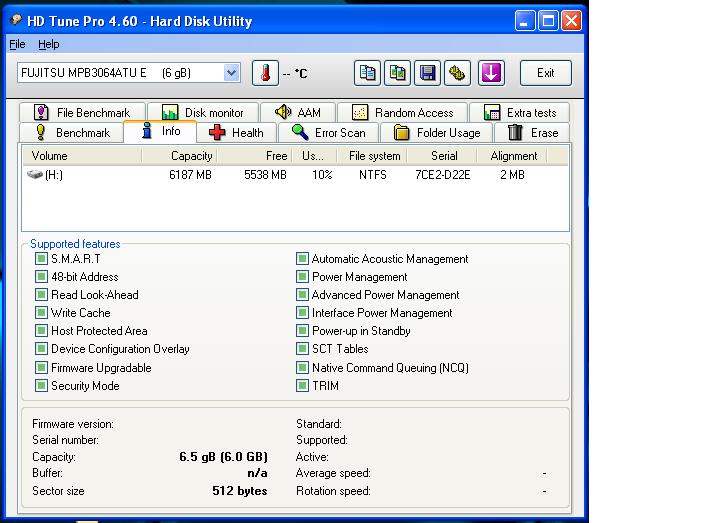724x523 pixels.
Task: Toggle Automatic Acoustic Management checkbox
Action: click(x=302, y=258)
